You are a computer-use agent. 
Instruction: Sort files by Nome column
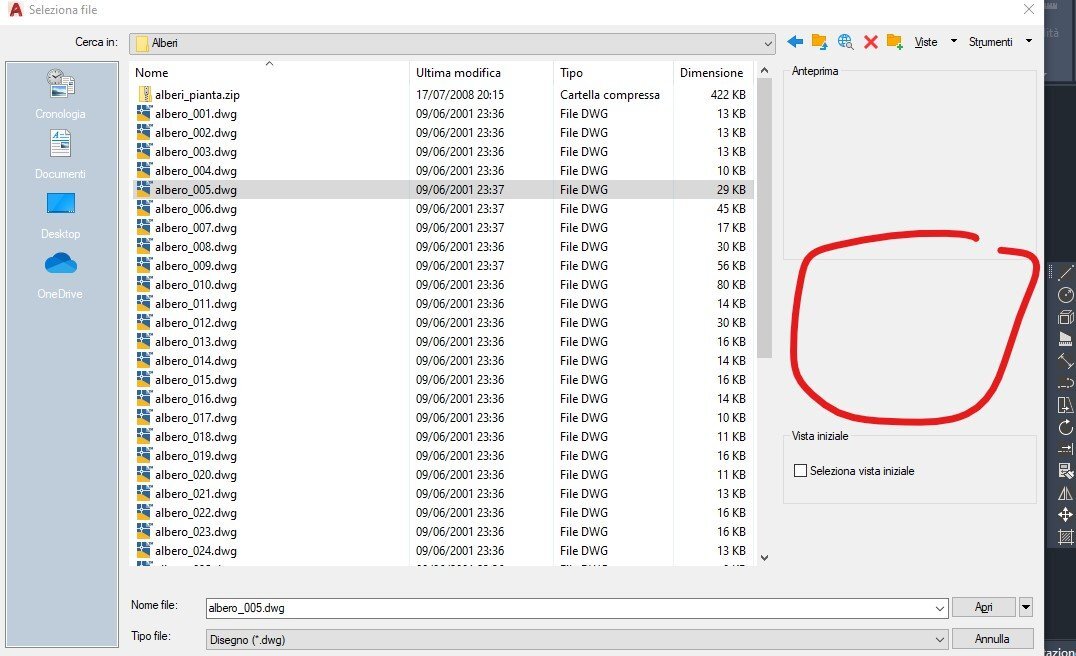pos(269,72)
